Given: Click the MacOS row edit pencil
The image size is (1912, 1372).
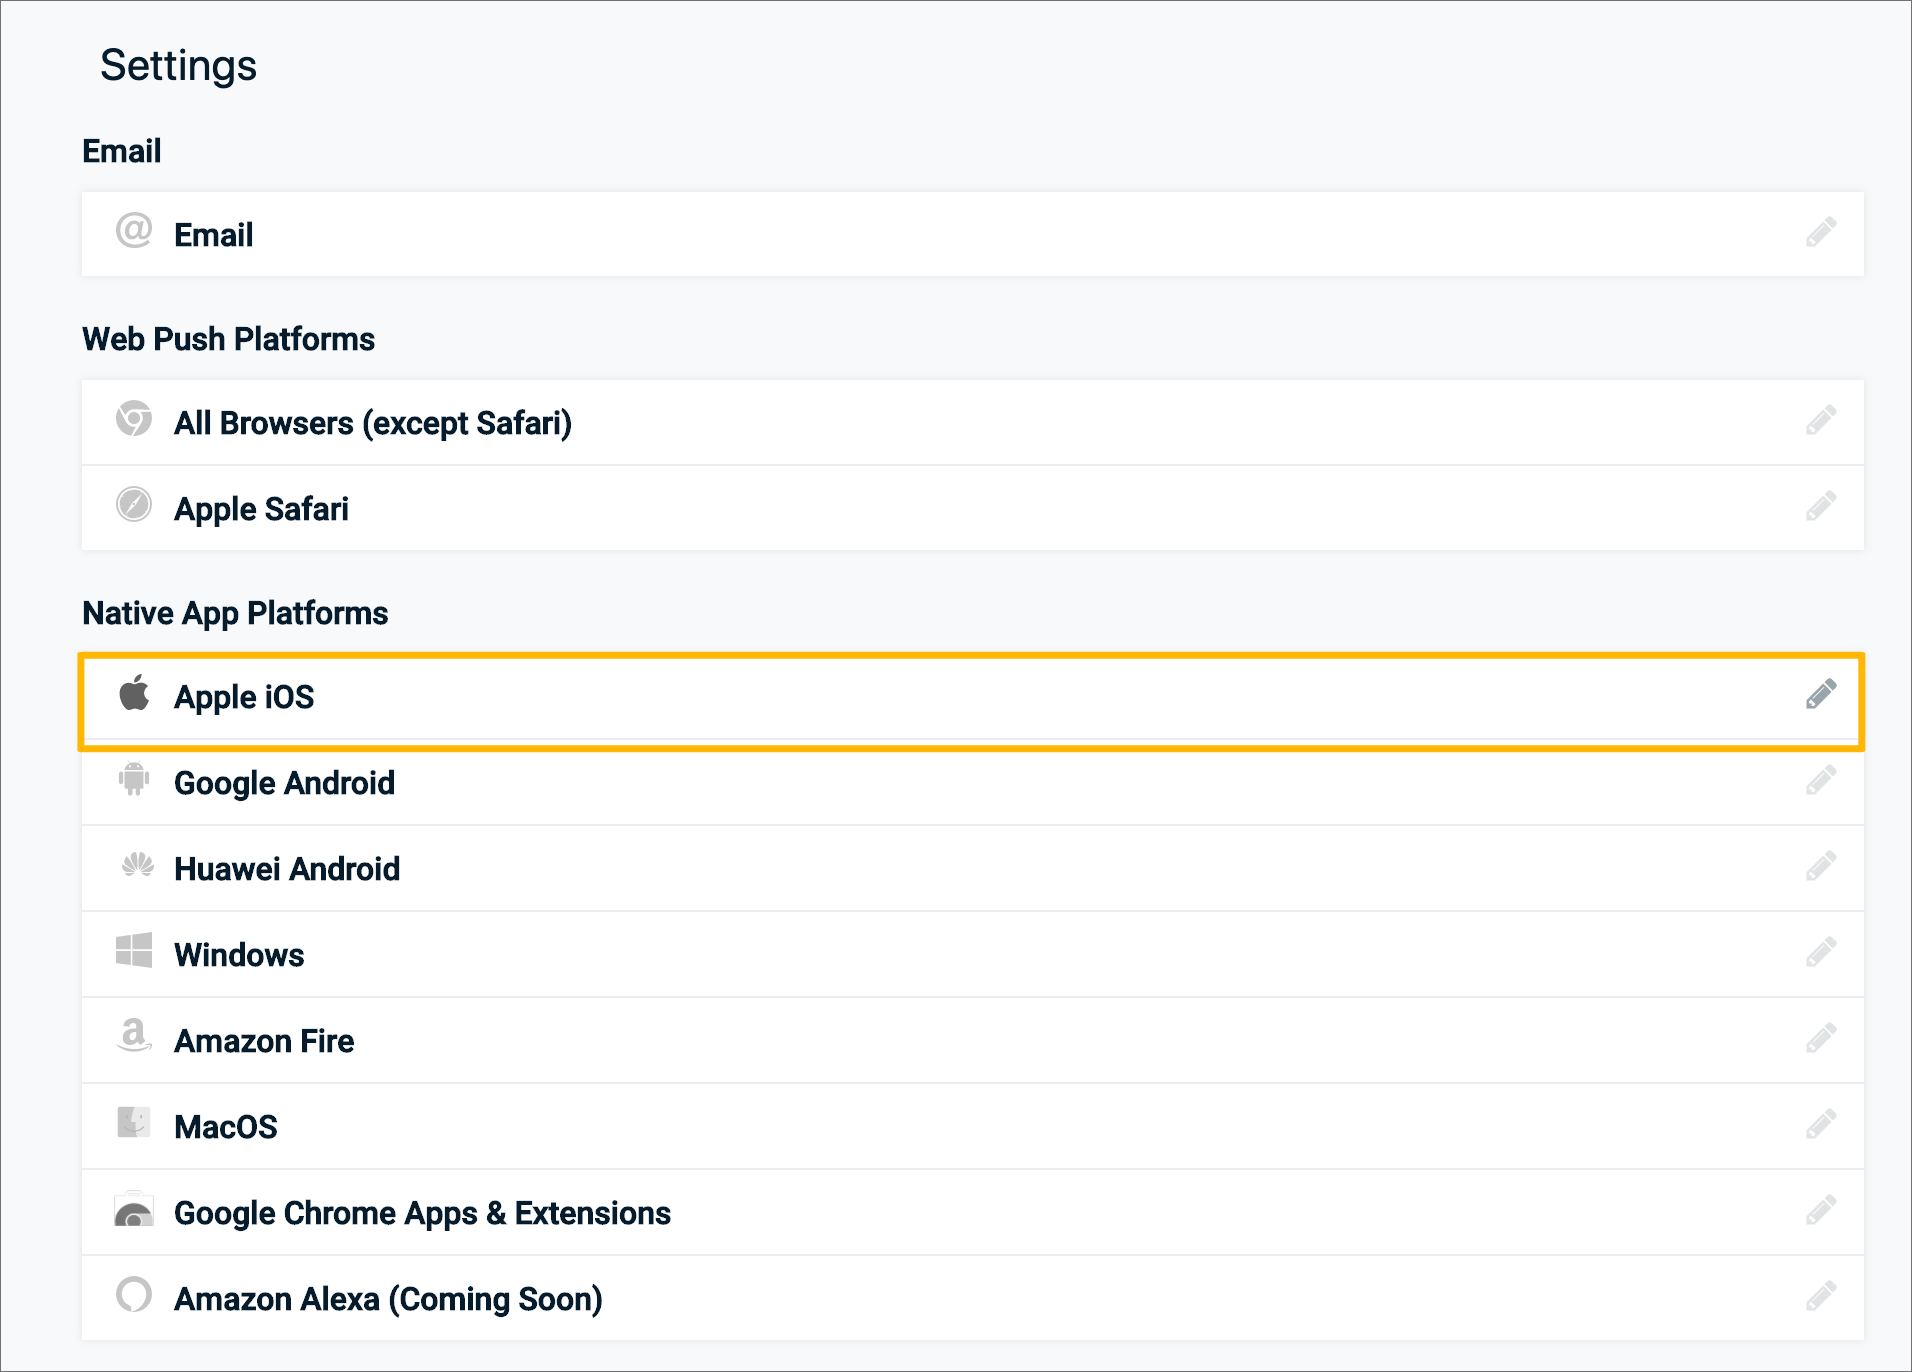Looking at the screenshot, I should click(x=1820, y=1124).
